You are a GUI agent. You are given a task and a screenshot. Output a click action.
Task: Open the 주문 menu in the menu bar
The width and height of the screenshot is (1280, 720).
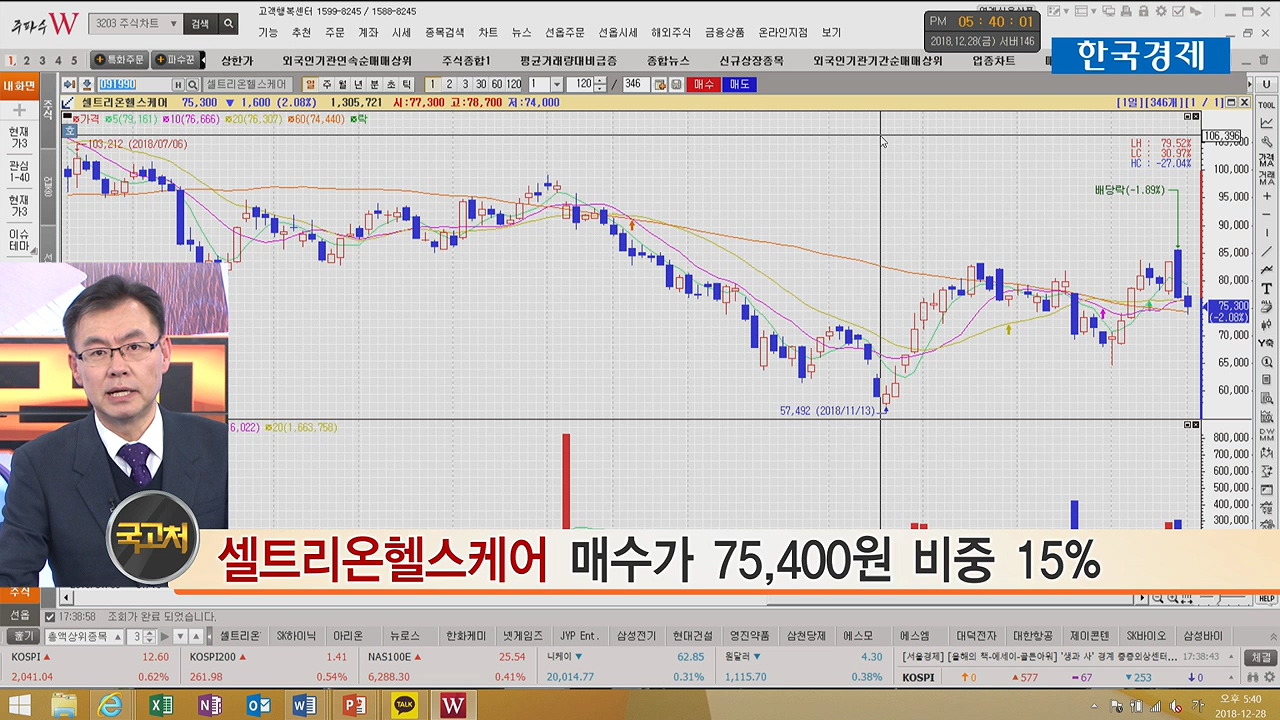tap(334, 33)
